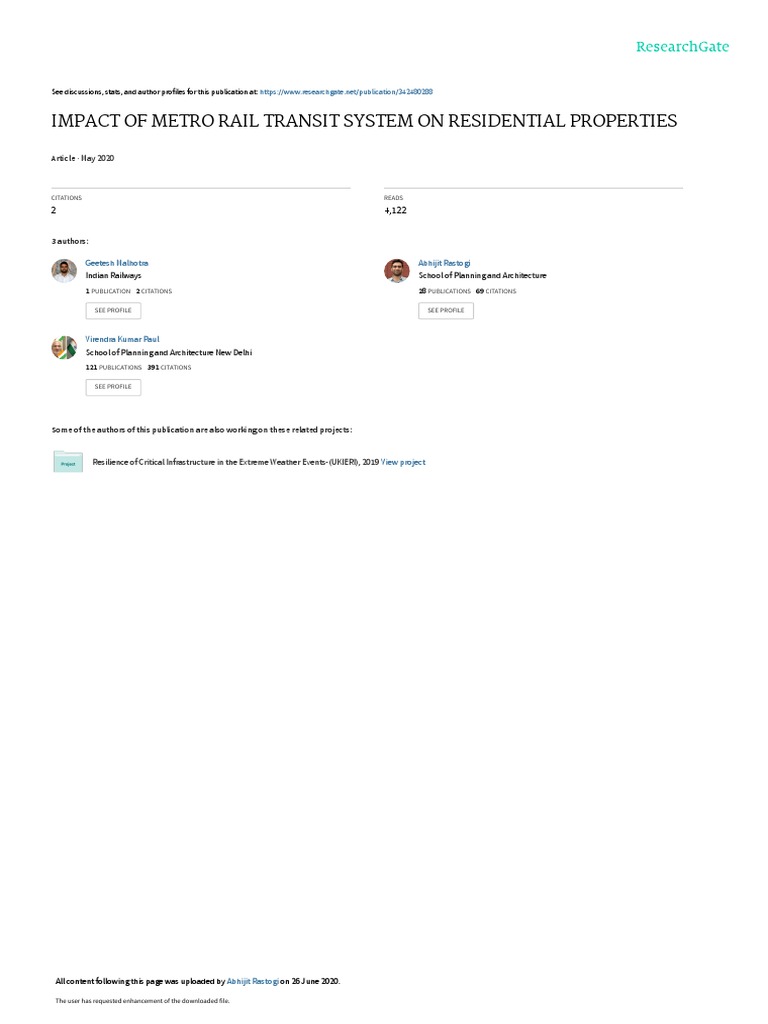
Task: Open the researchgate.net publication URL
Action: 346,92
